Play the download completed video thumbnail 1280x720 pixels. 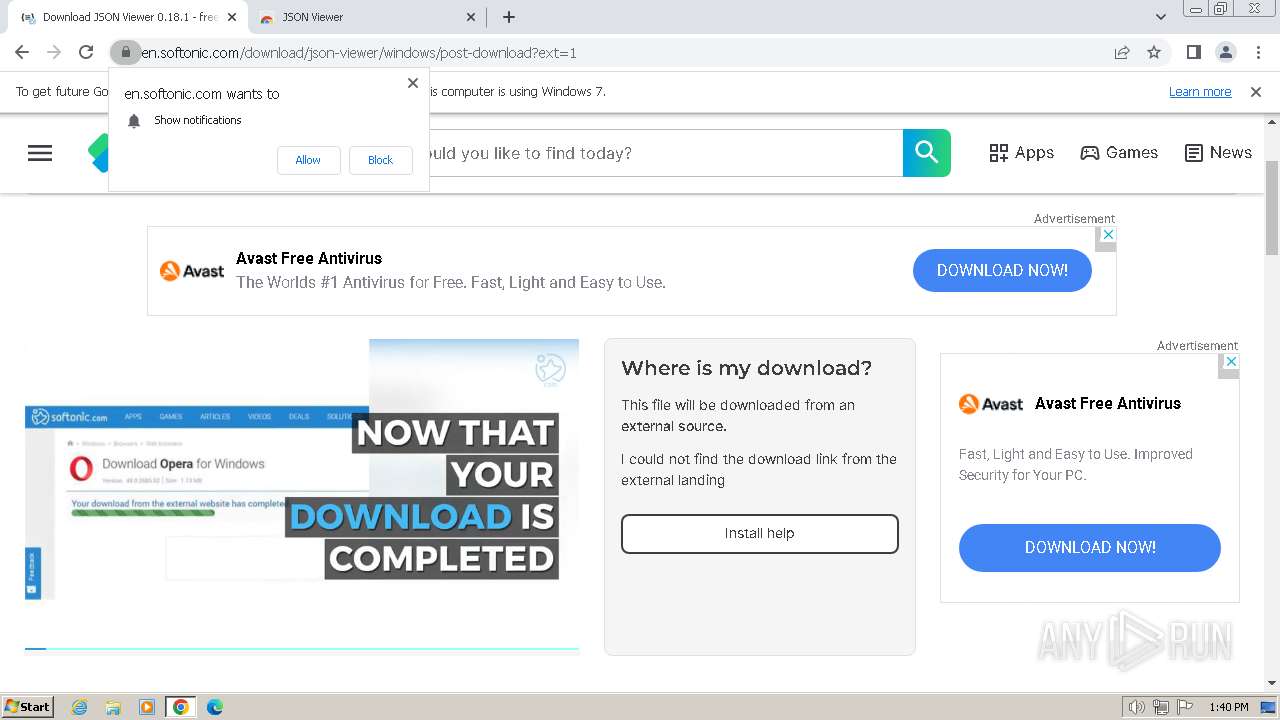tap(302, 493)
